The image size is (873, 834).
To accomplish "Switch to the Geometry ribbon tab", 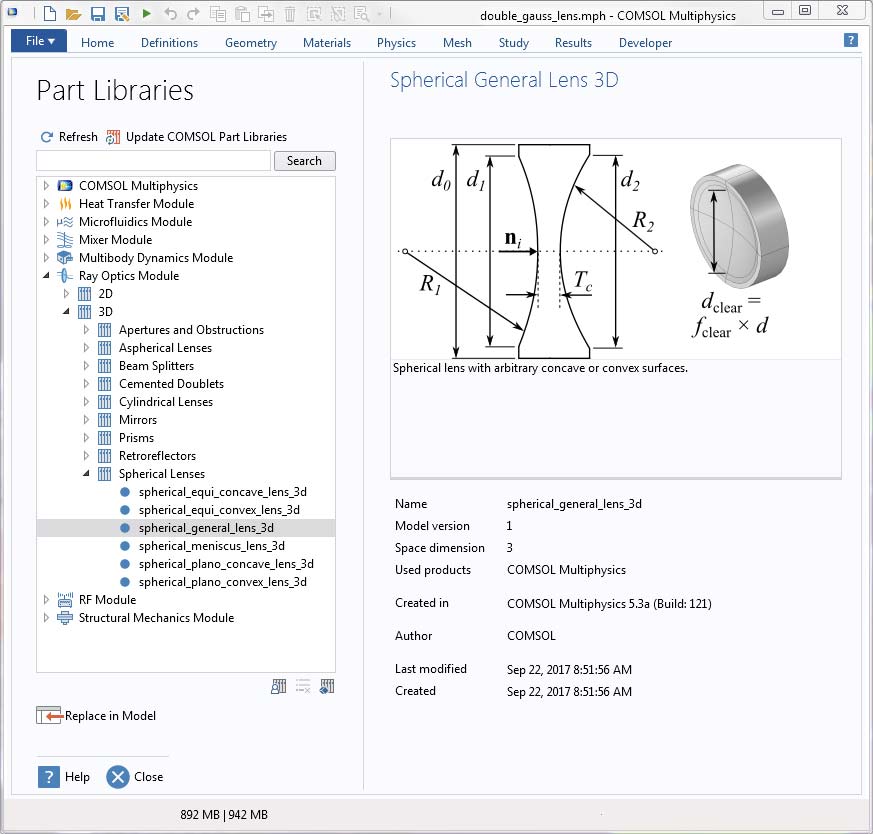I will tap(250, 43).
